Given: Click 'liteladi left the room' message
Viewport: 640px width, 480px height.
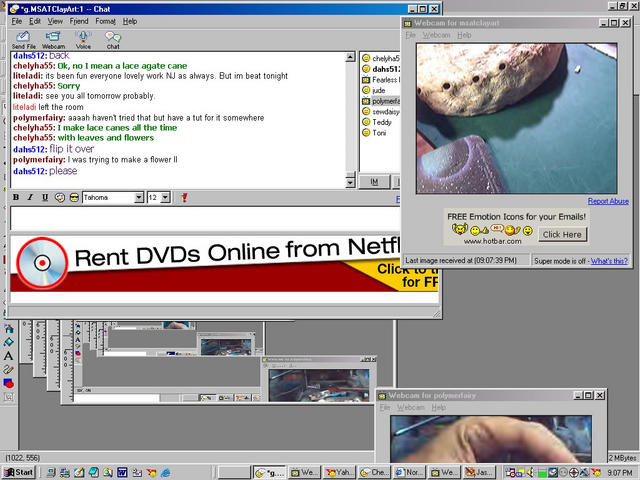Looking at the screenshot, I should [x=48, y=107].
